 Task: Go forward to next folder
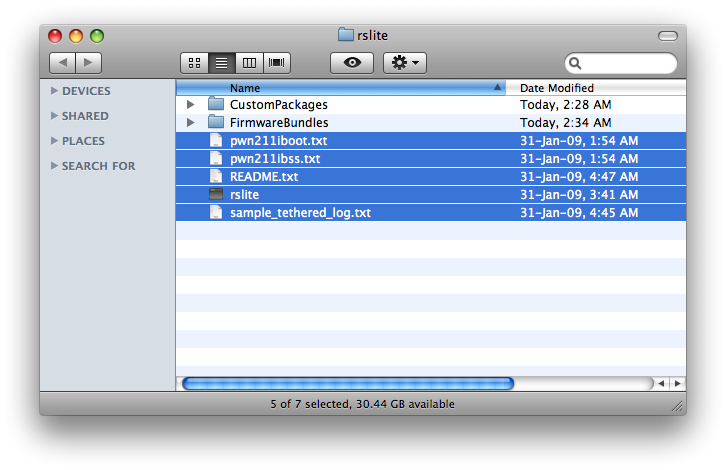(x=89, y=63)
